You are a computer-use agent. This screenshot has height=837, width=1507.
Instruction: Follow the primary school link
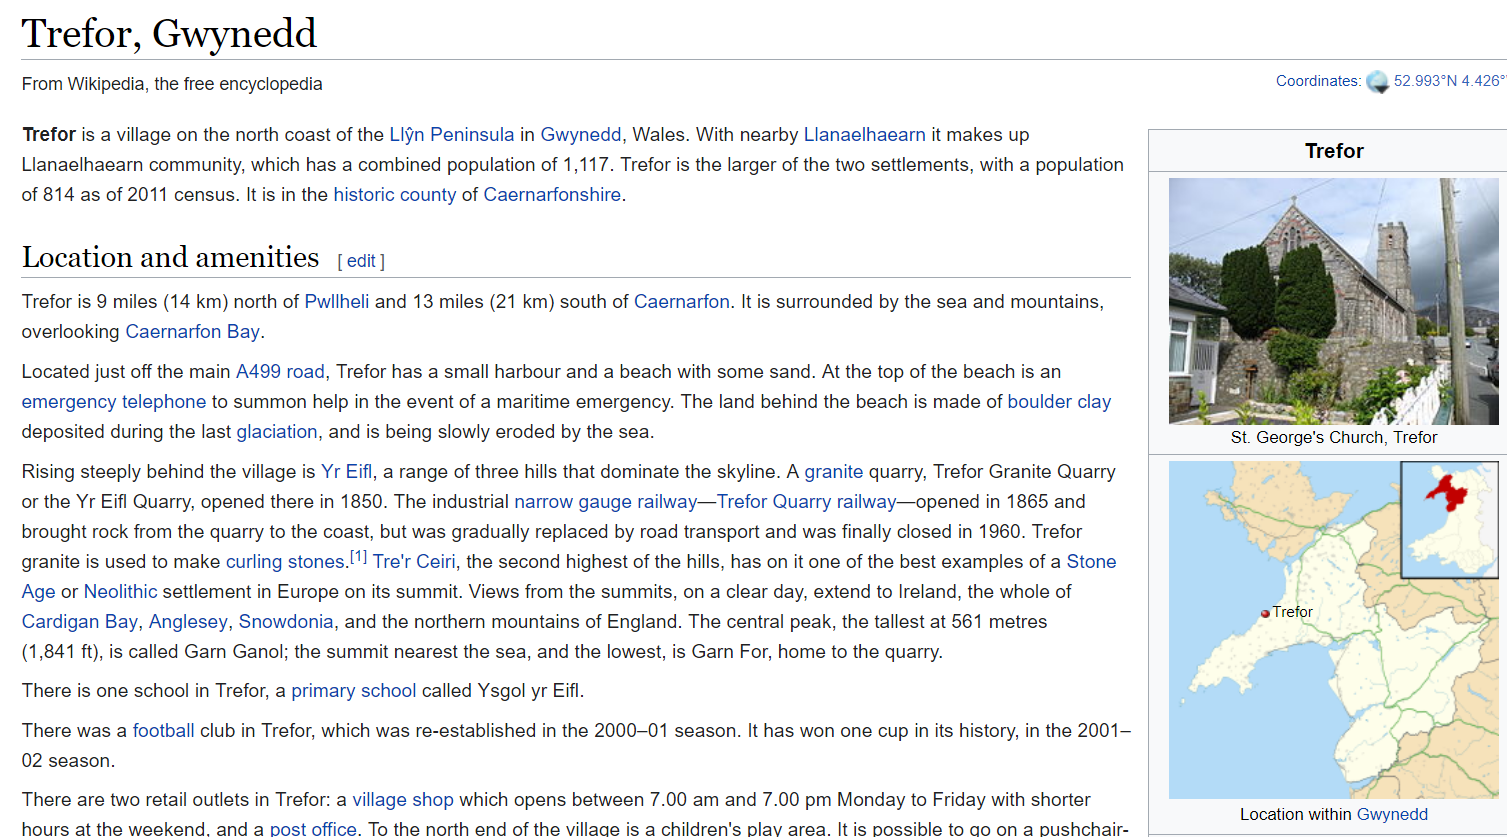(x=354, y=691)
